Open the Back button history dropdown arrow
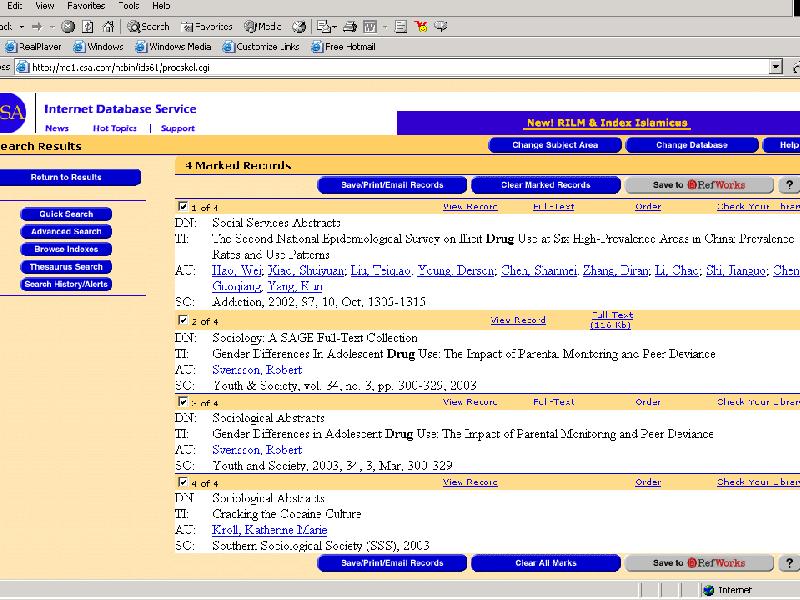Image resolution: width=800 pixels, height=600 pixels. (22, 27)
